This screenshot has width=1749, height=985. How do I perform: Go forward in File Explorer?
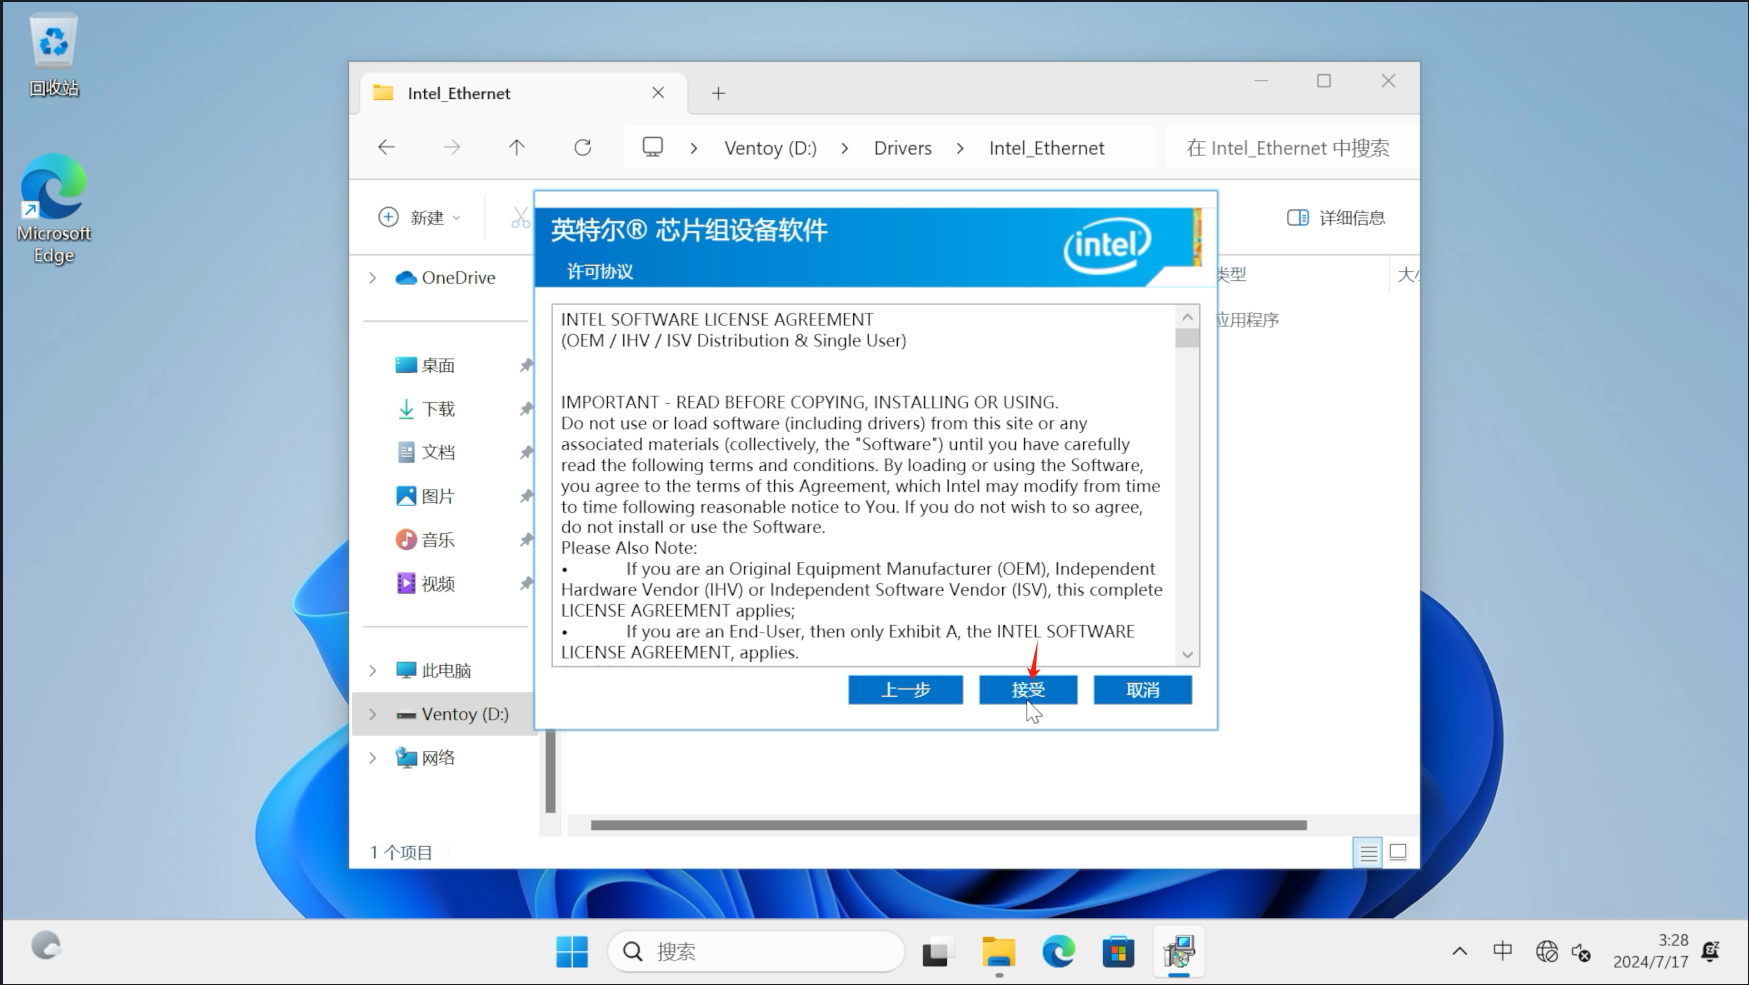tap(452, 148)
